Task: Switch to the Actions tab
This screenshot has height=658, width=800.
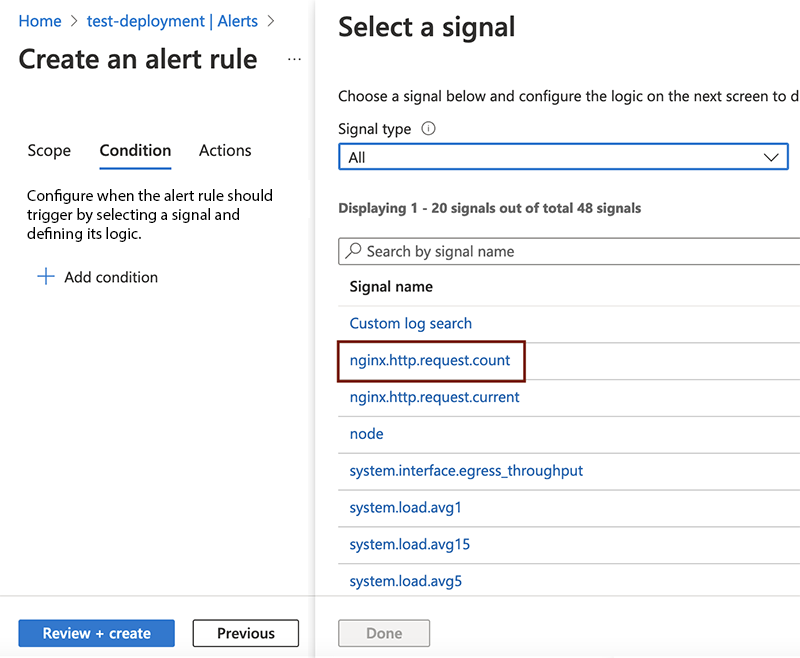Action: 224,151
